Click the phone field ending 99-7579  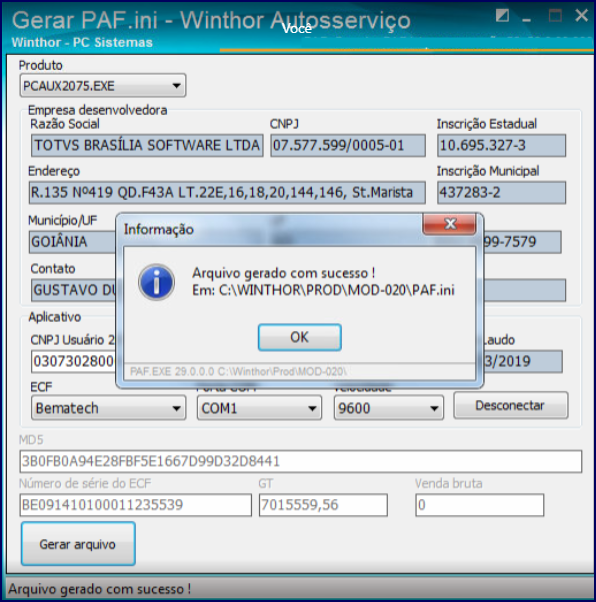pyautogui.click(x=522, y=242)
